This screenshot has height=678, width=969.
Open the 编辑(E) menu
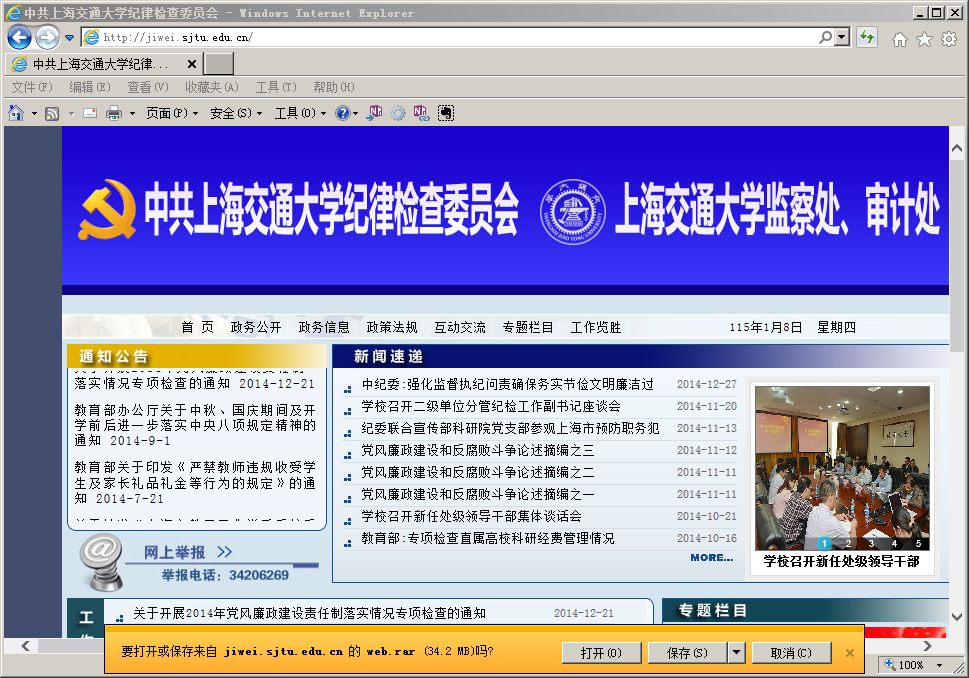tap(90, 87)
